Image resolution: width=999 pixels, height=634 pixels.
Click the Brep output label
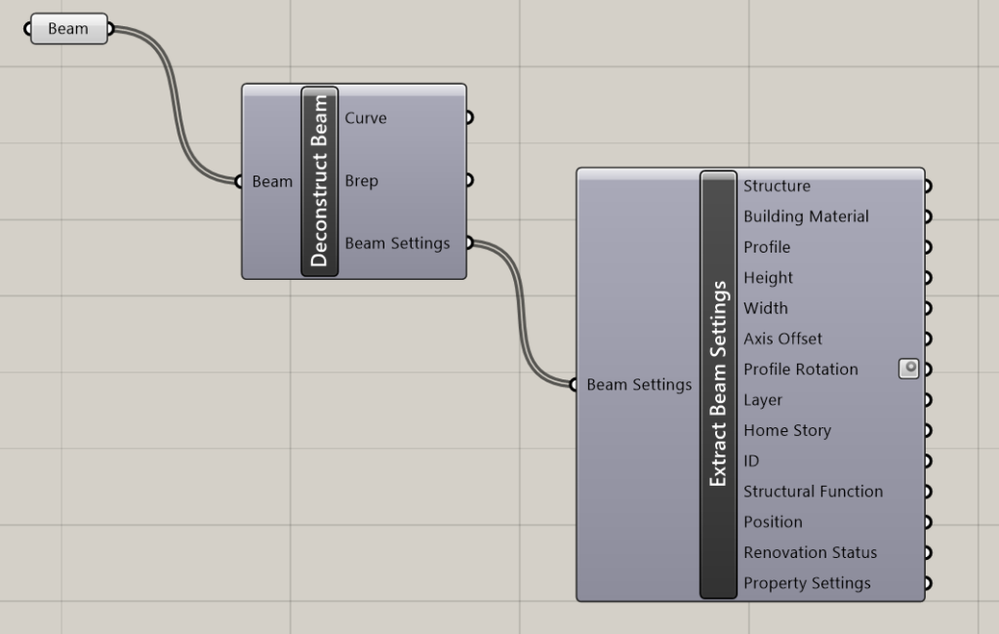(361, 181)
